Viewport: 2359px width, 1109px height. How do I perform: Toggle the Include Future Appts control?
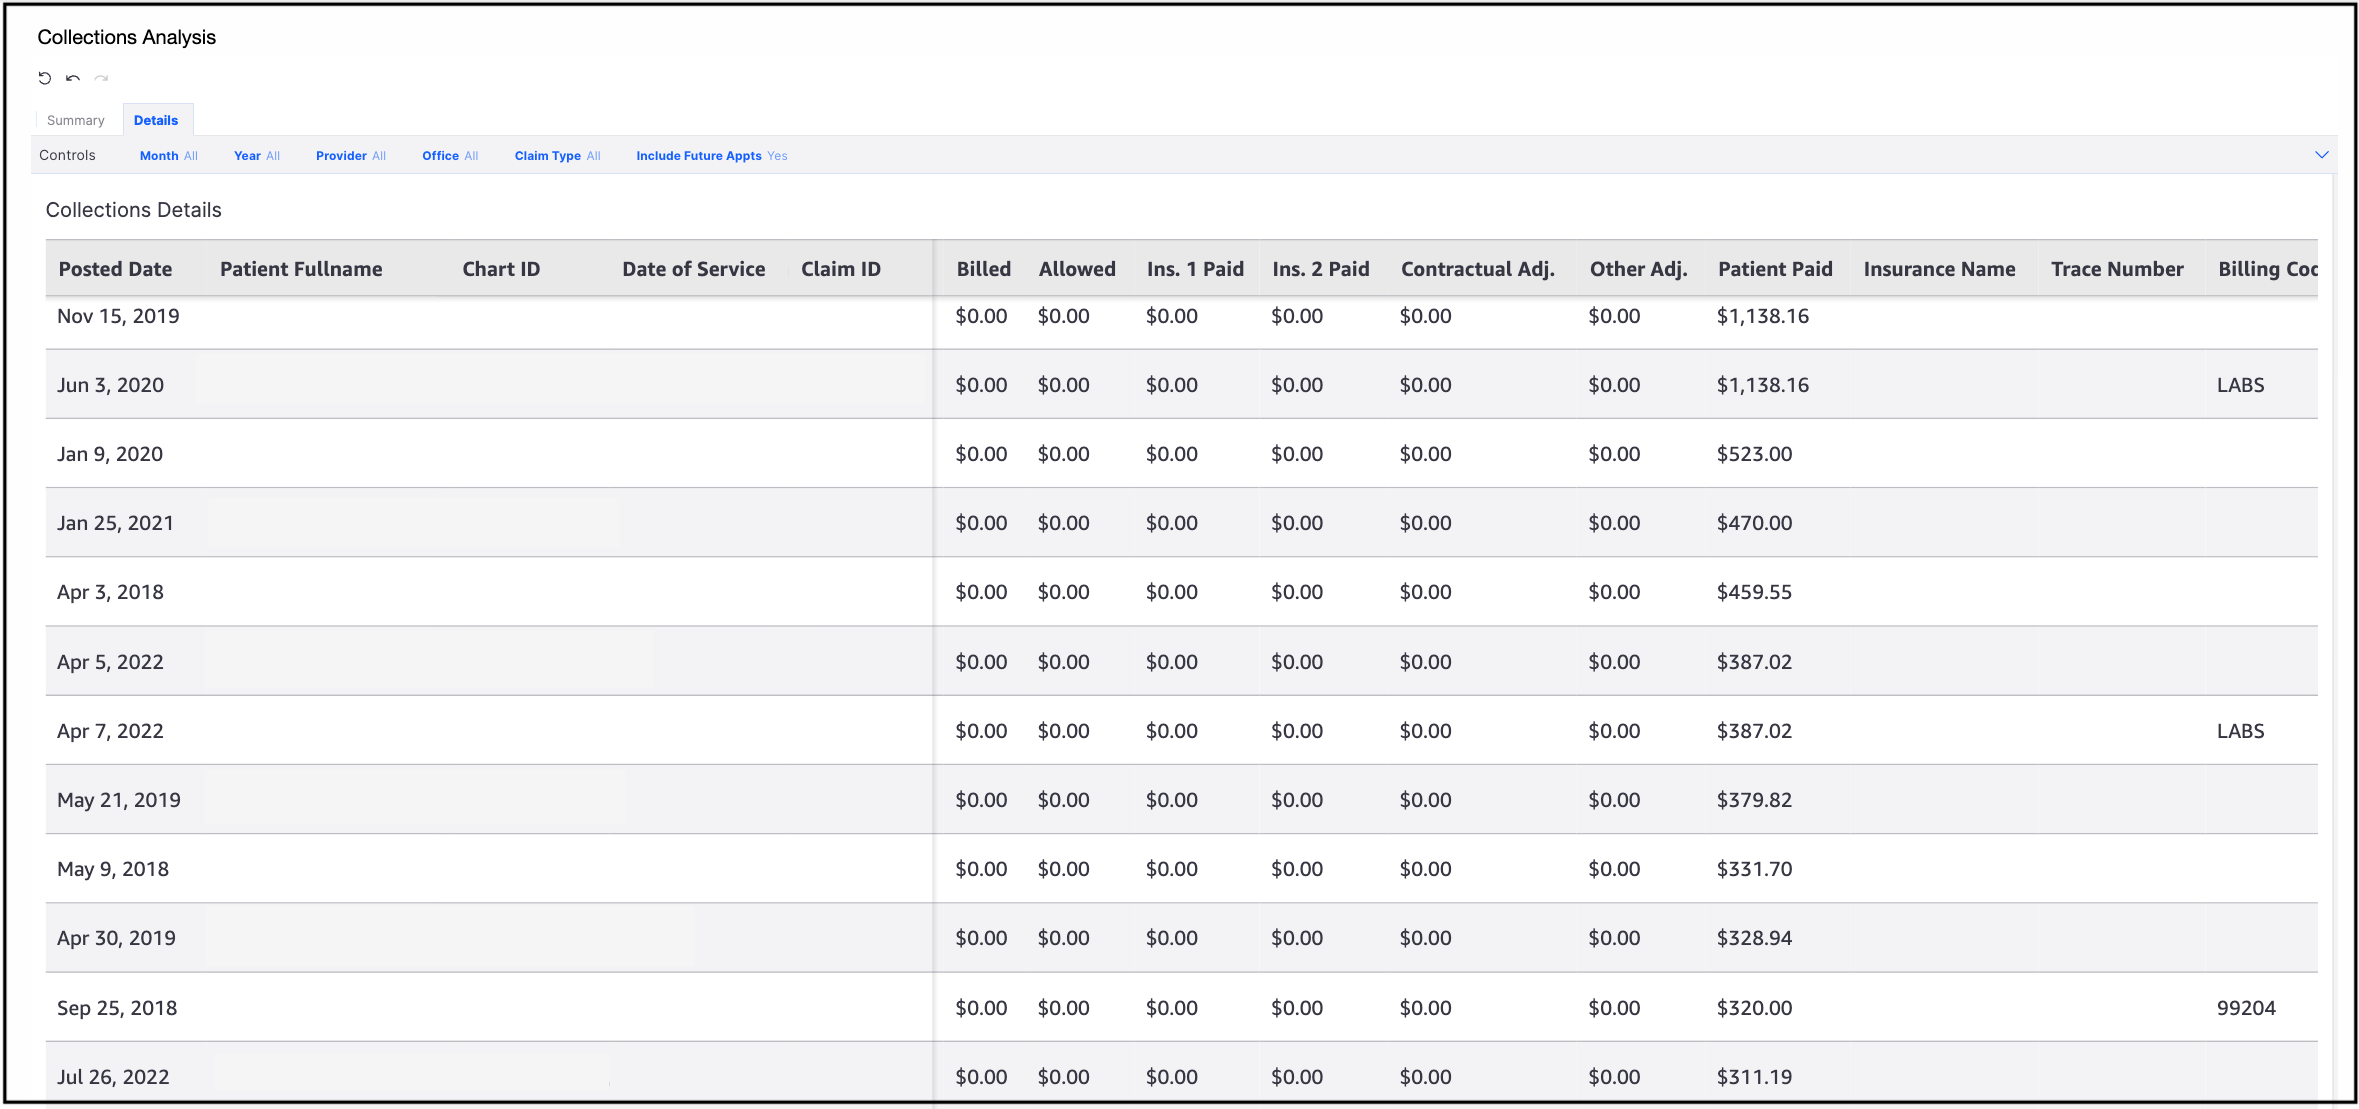711,156
